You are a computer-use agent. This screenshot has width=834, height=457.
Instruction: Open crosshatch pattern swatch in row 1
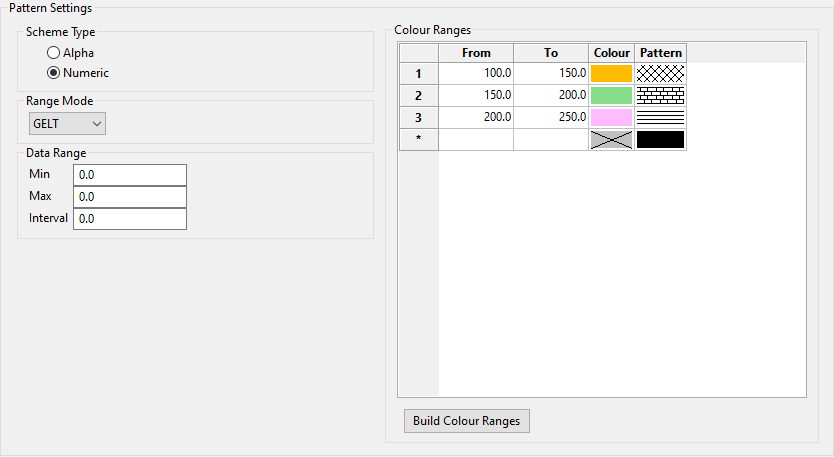point(661,73)
